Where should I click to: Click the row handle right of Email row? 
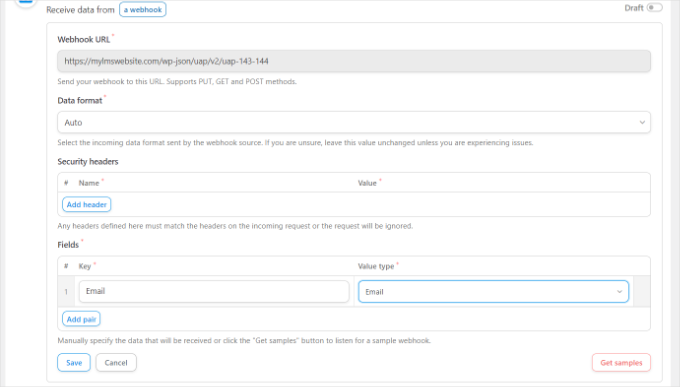642,292
